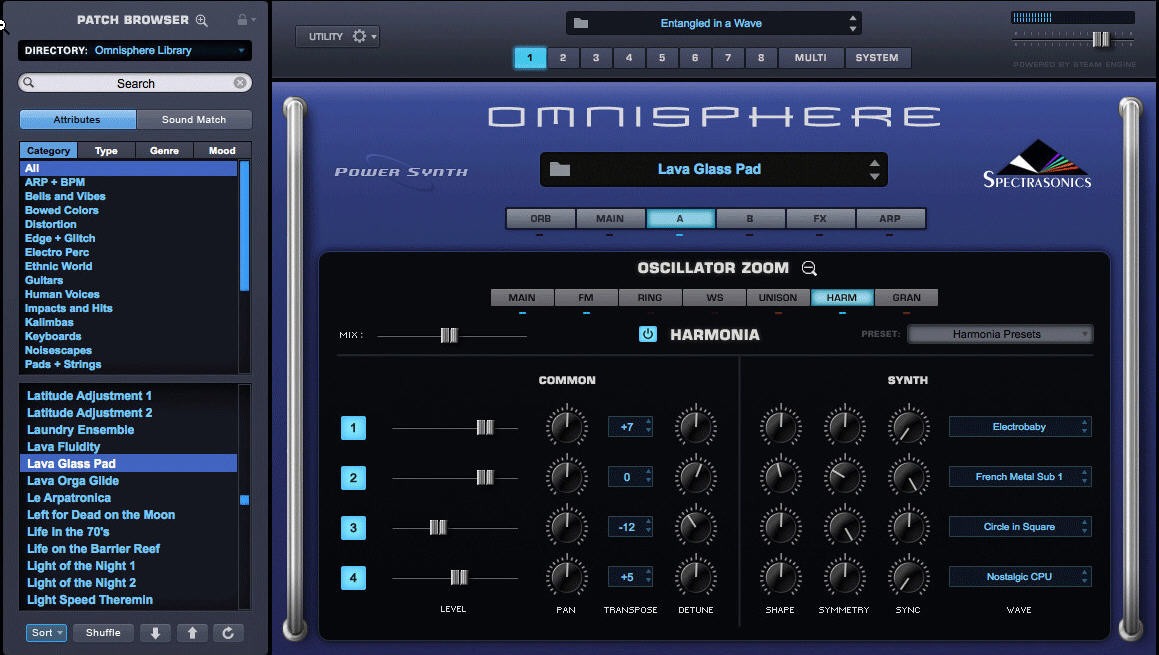
Task: Click the refresh browser icon
Action: coord(228,633)
